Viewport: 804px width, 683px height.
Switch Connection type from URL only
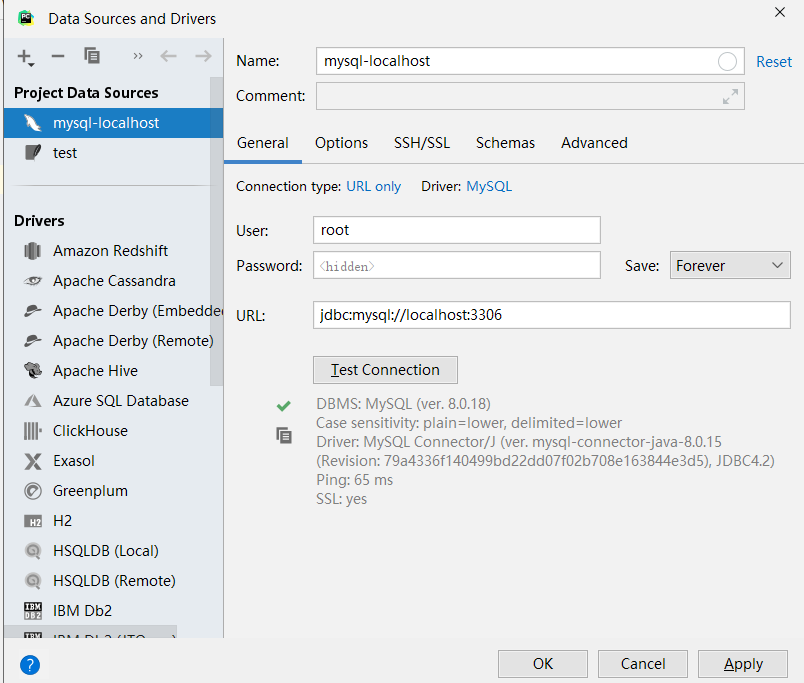373,186
